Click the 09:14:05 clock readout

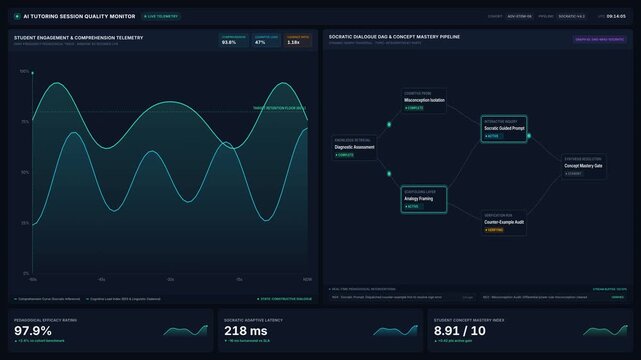616,16
